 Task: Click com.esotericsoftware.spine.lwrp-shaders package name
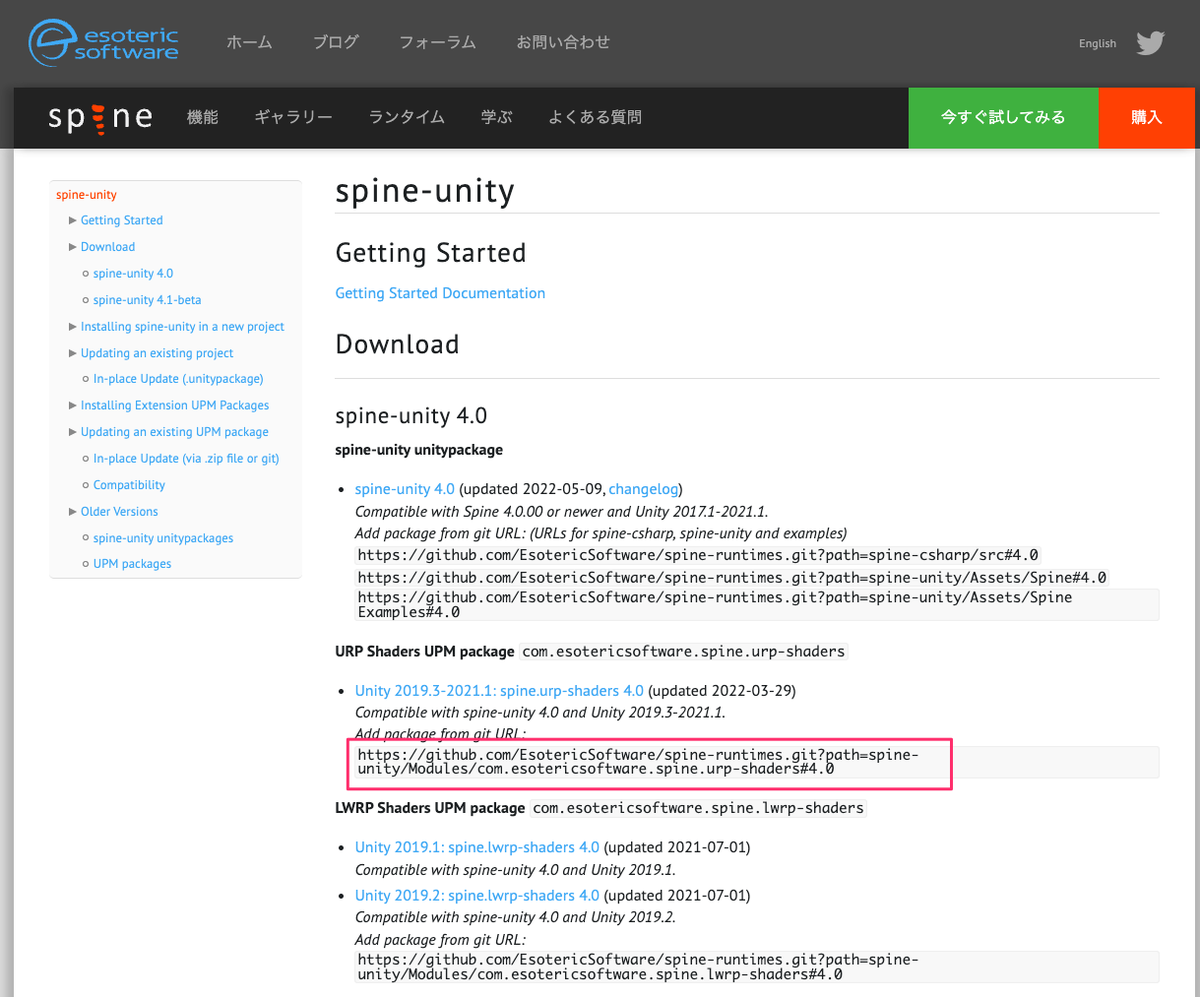(698, 807)
